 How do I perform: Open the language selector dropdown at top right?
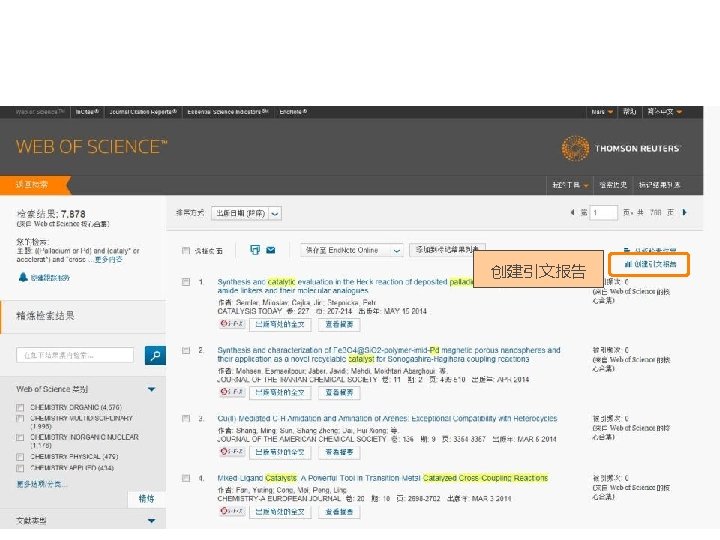665,112
